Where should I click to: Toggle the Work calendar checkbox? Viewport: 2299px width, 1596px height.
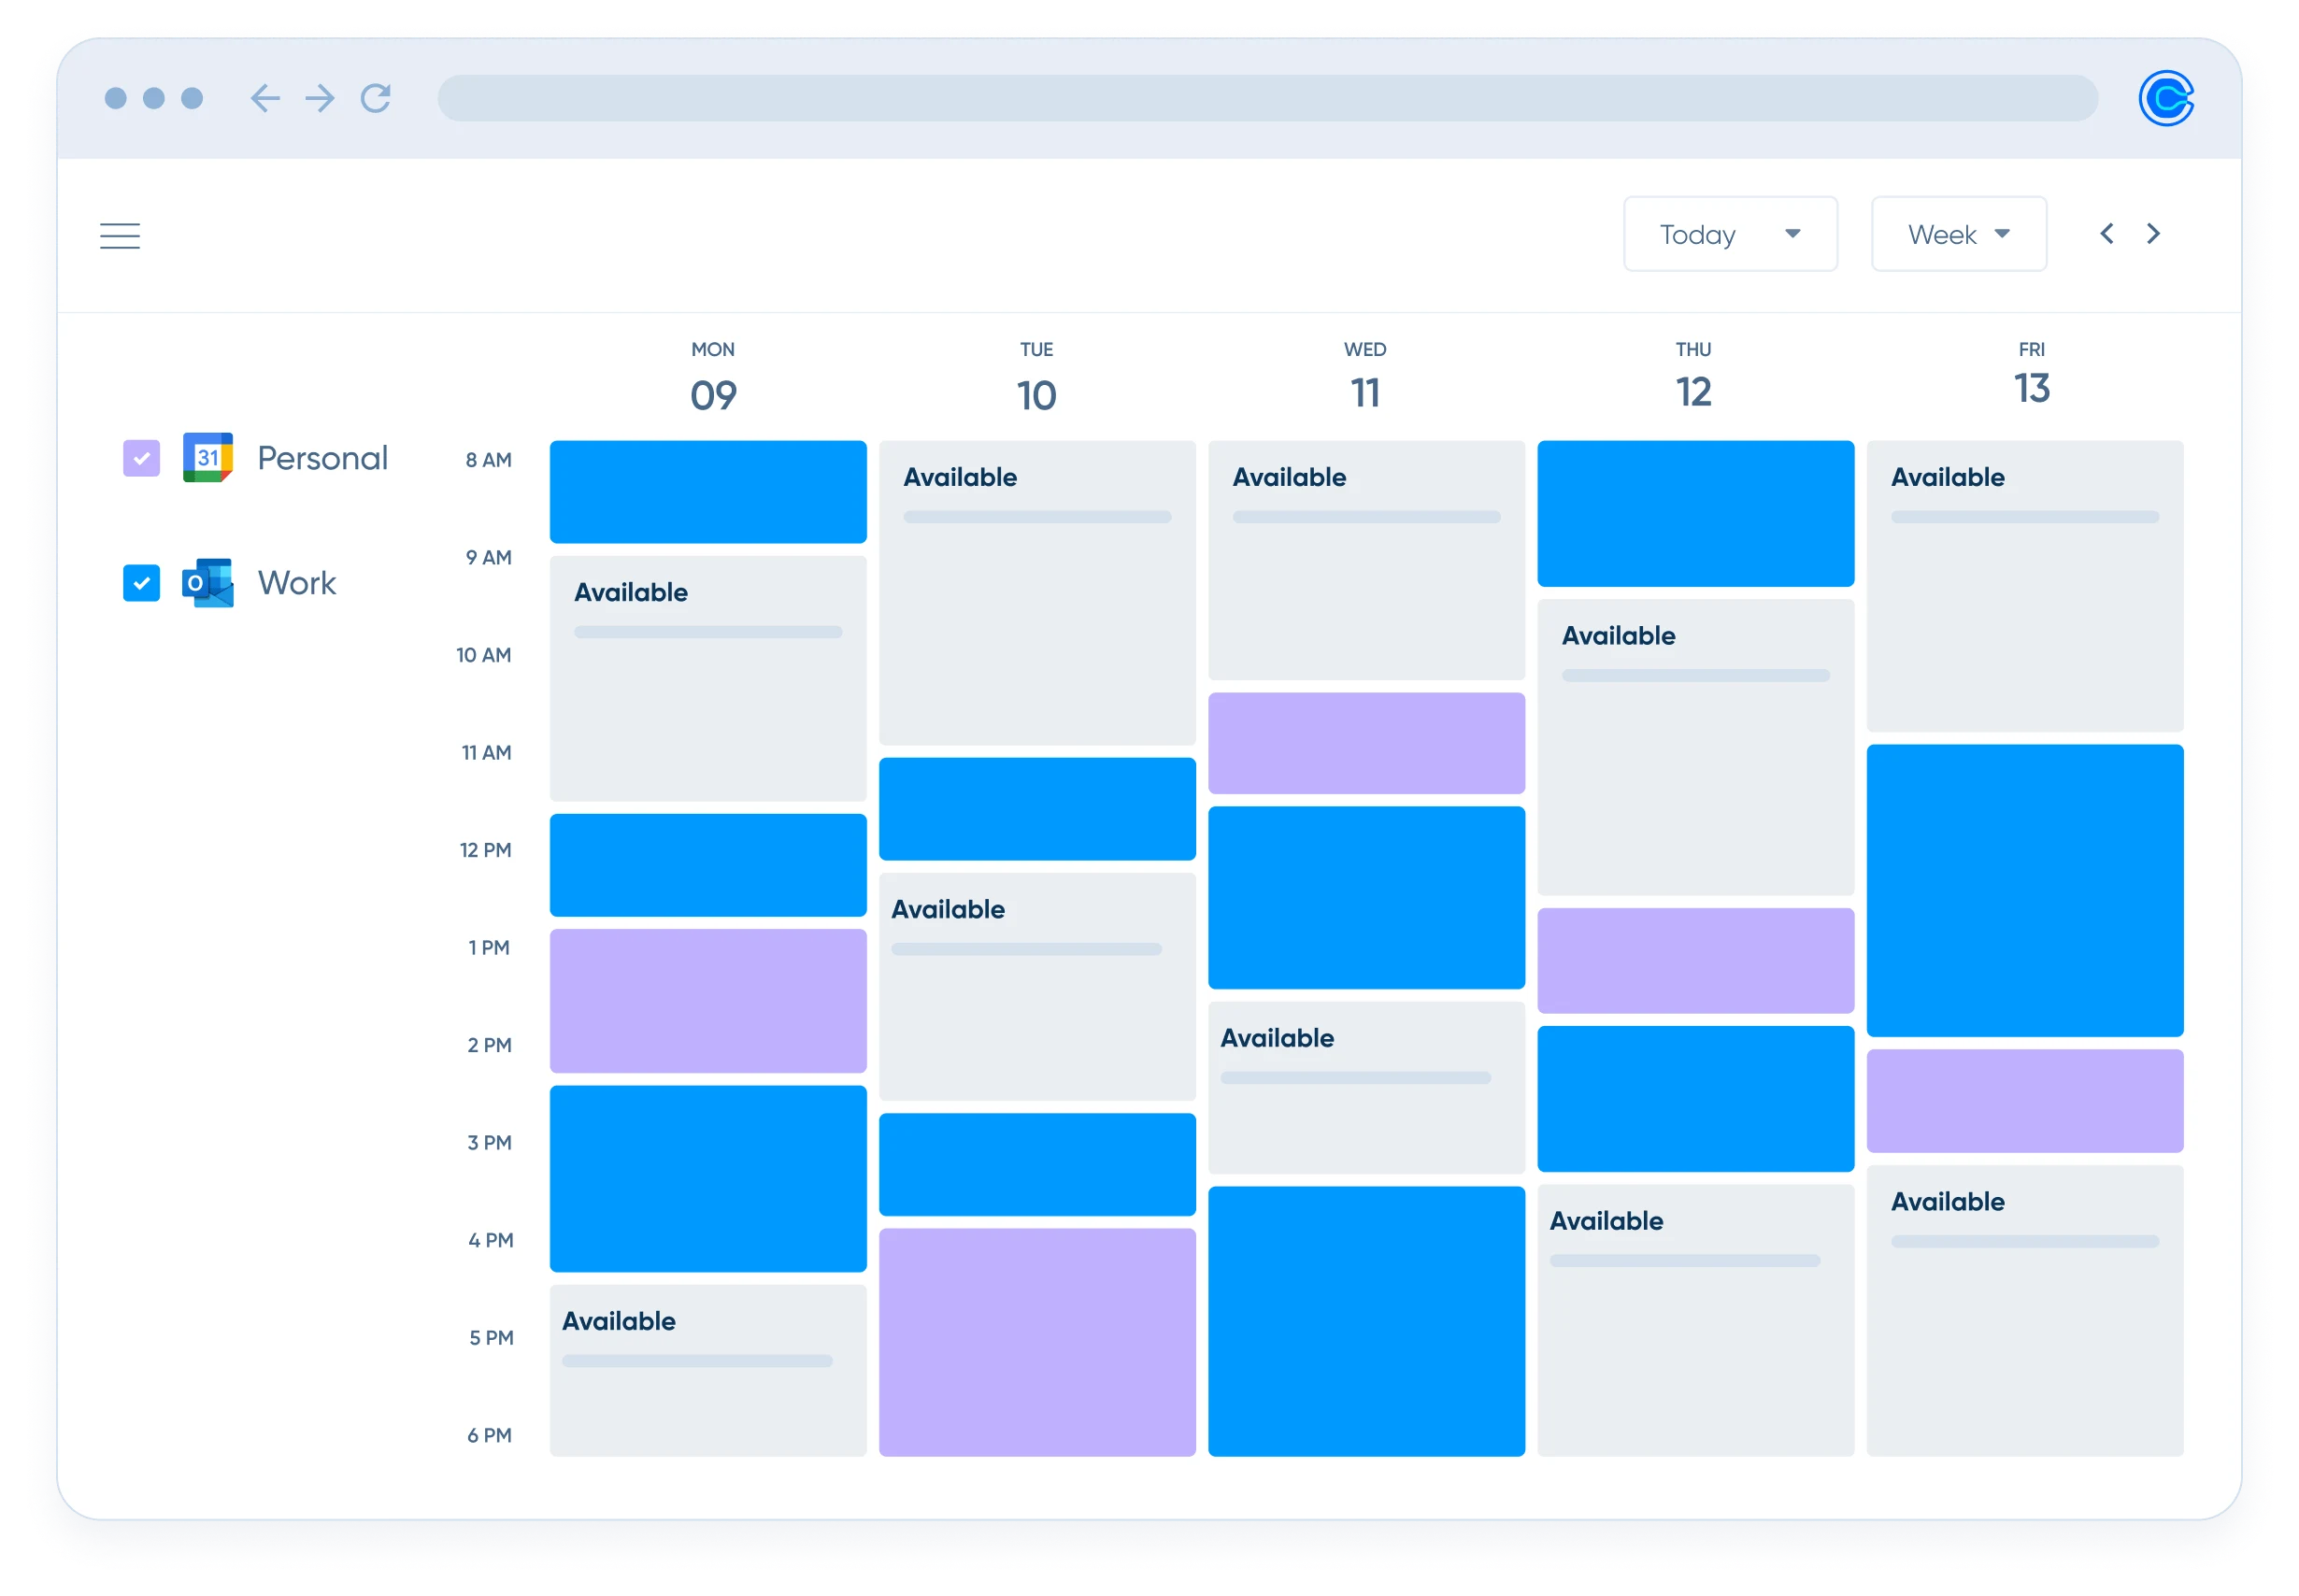pyautogui.click(x=140, y=581)
